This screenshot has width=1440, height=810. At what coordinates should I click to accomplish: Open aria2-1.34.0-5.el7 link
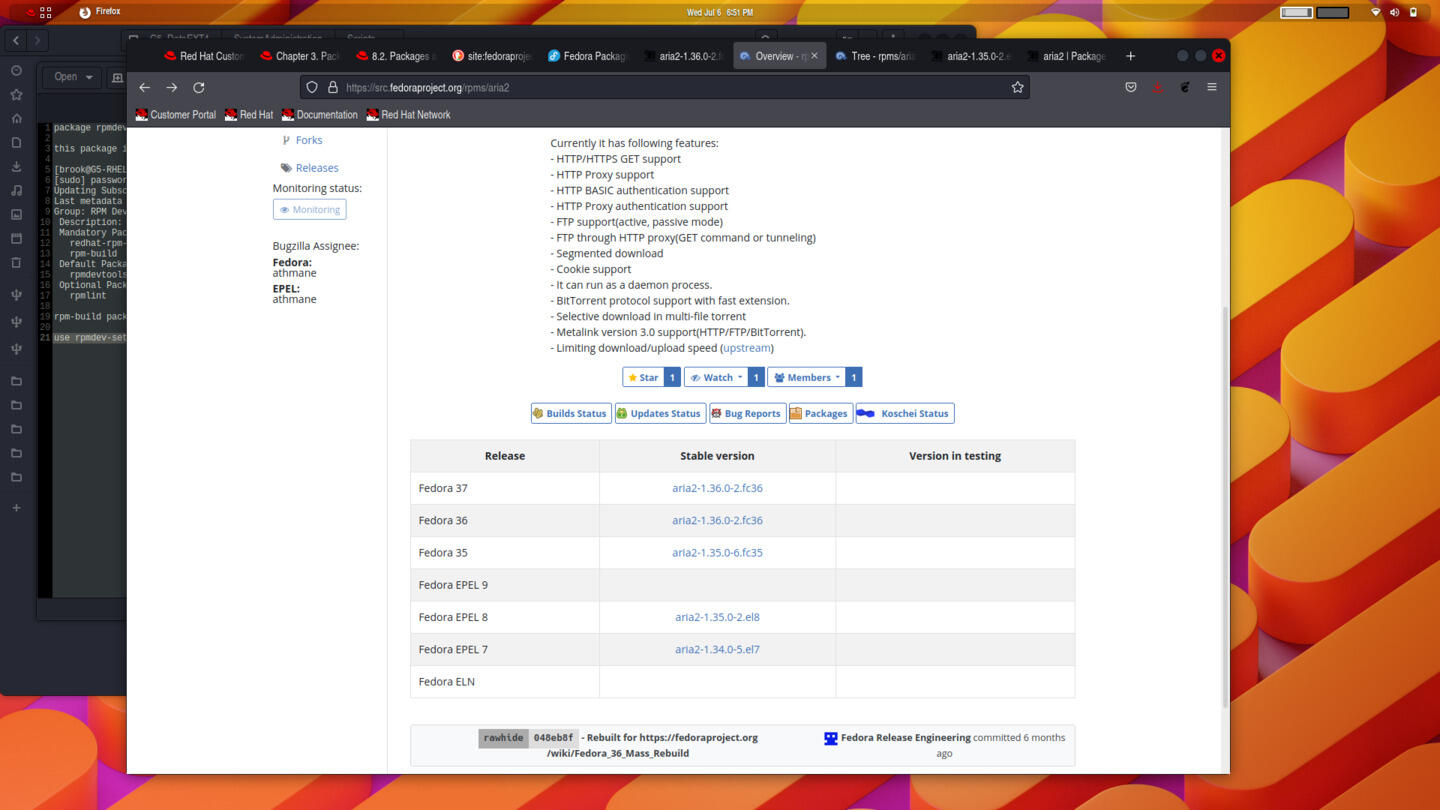[717, 649]
